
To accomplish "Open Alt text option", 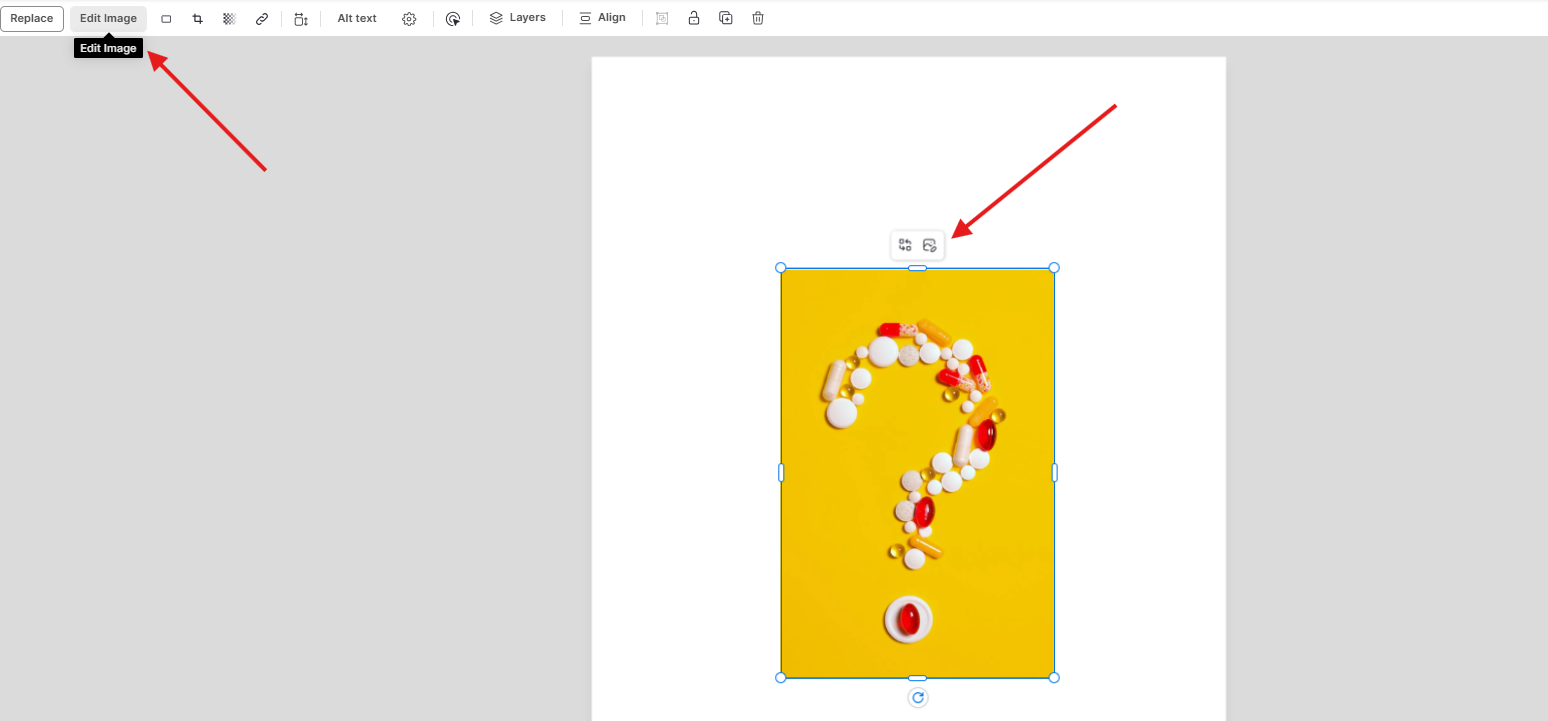I will [x=357, y=18].
